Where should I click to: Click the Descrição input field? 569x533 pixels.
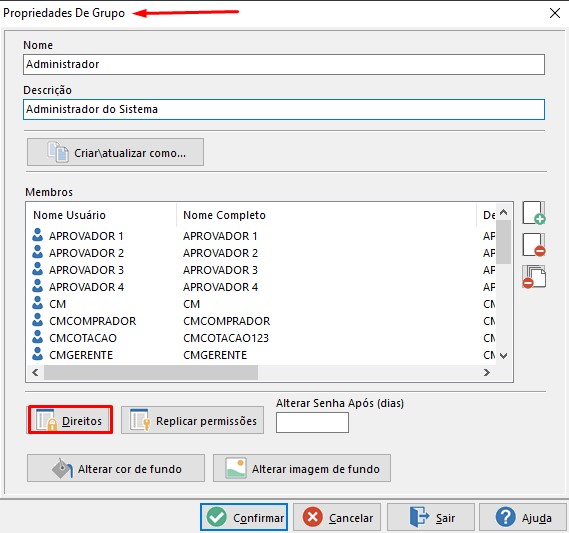(x=284, y=109)
